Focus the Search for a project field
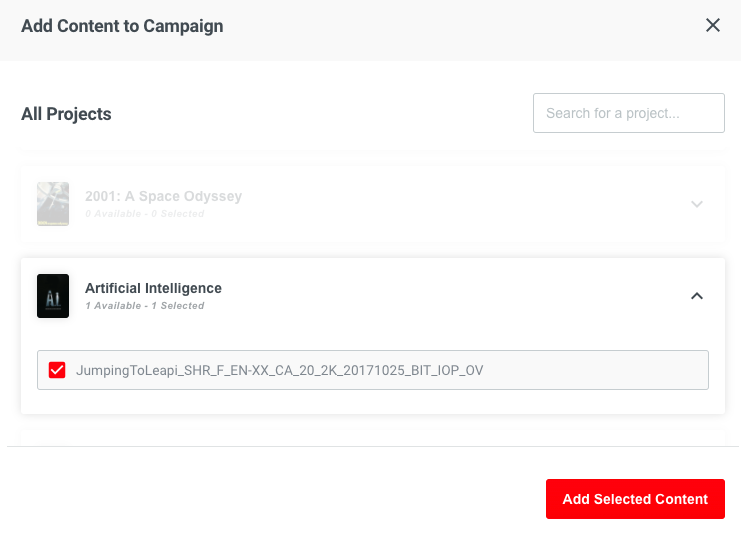Viewport: 741px width, 539px height. [x=628, y=113]
